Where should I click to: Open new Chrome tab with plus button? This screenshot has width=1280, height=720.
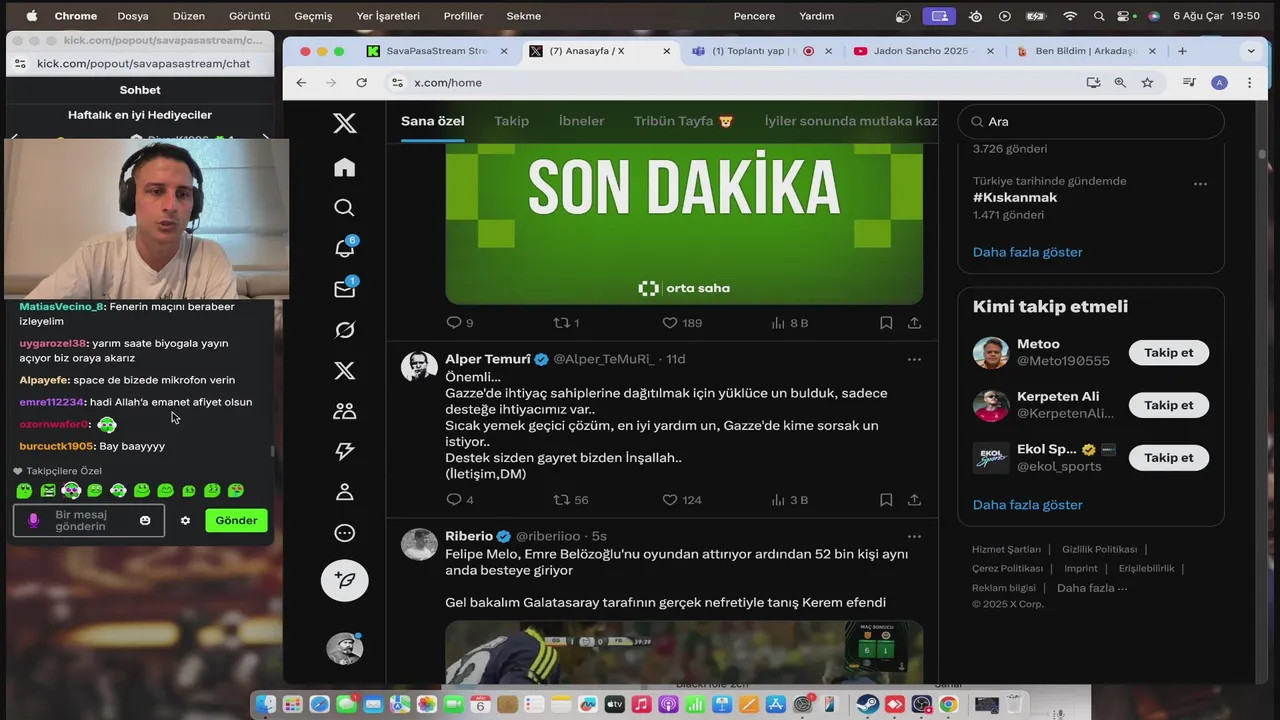point(1182,51)
